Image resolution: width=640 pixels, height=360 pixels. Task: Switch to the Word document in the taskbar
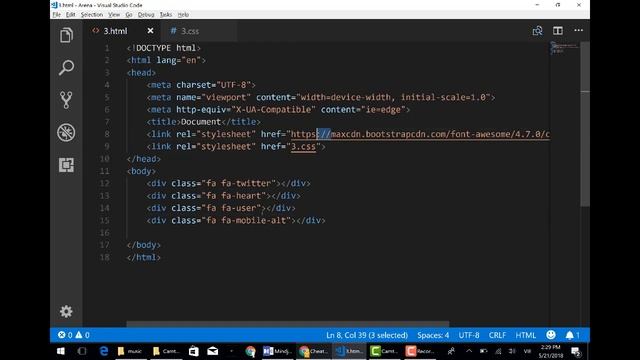(277, 351)
